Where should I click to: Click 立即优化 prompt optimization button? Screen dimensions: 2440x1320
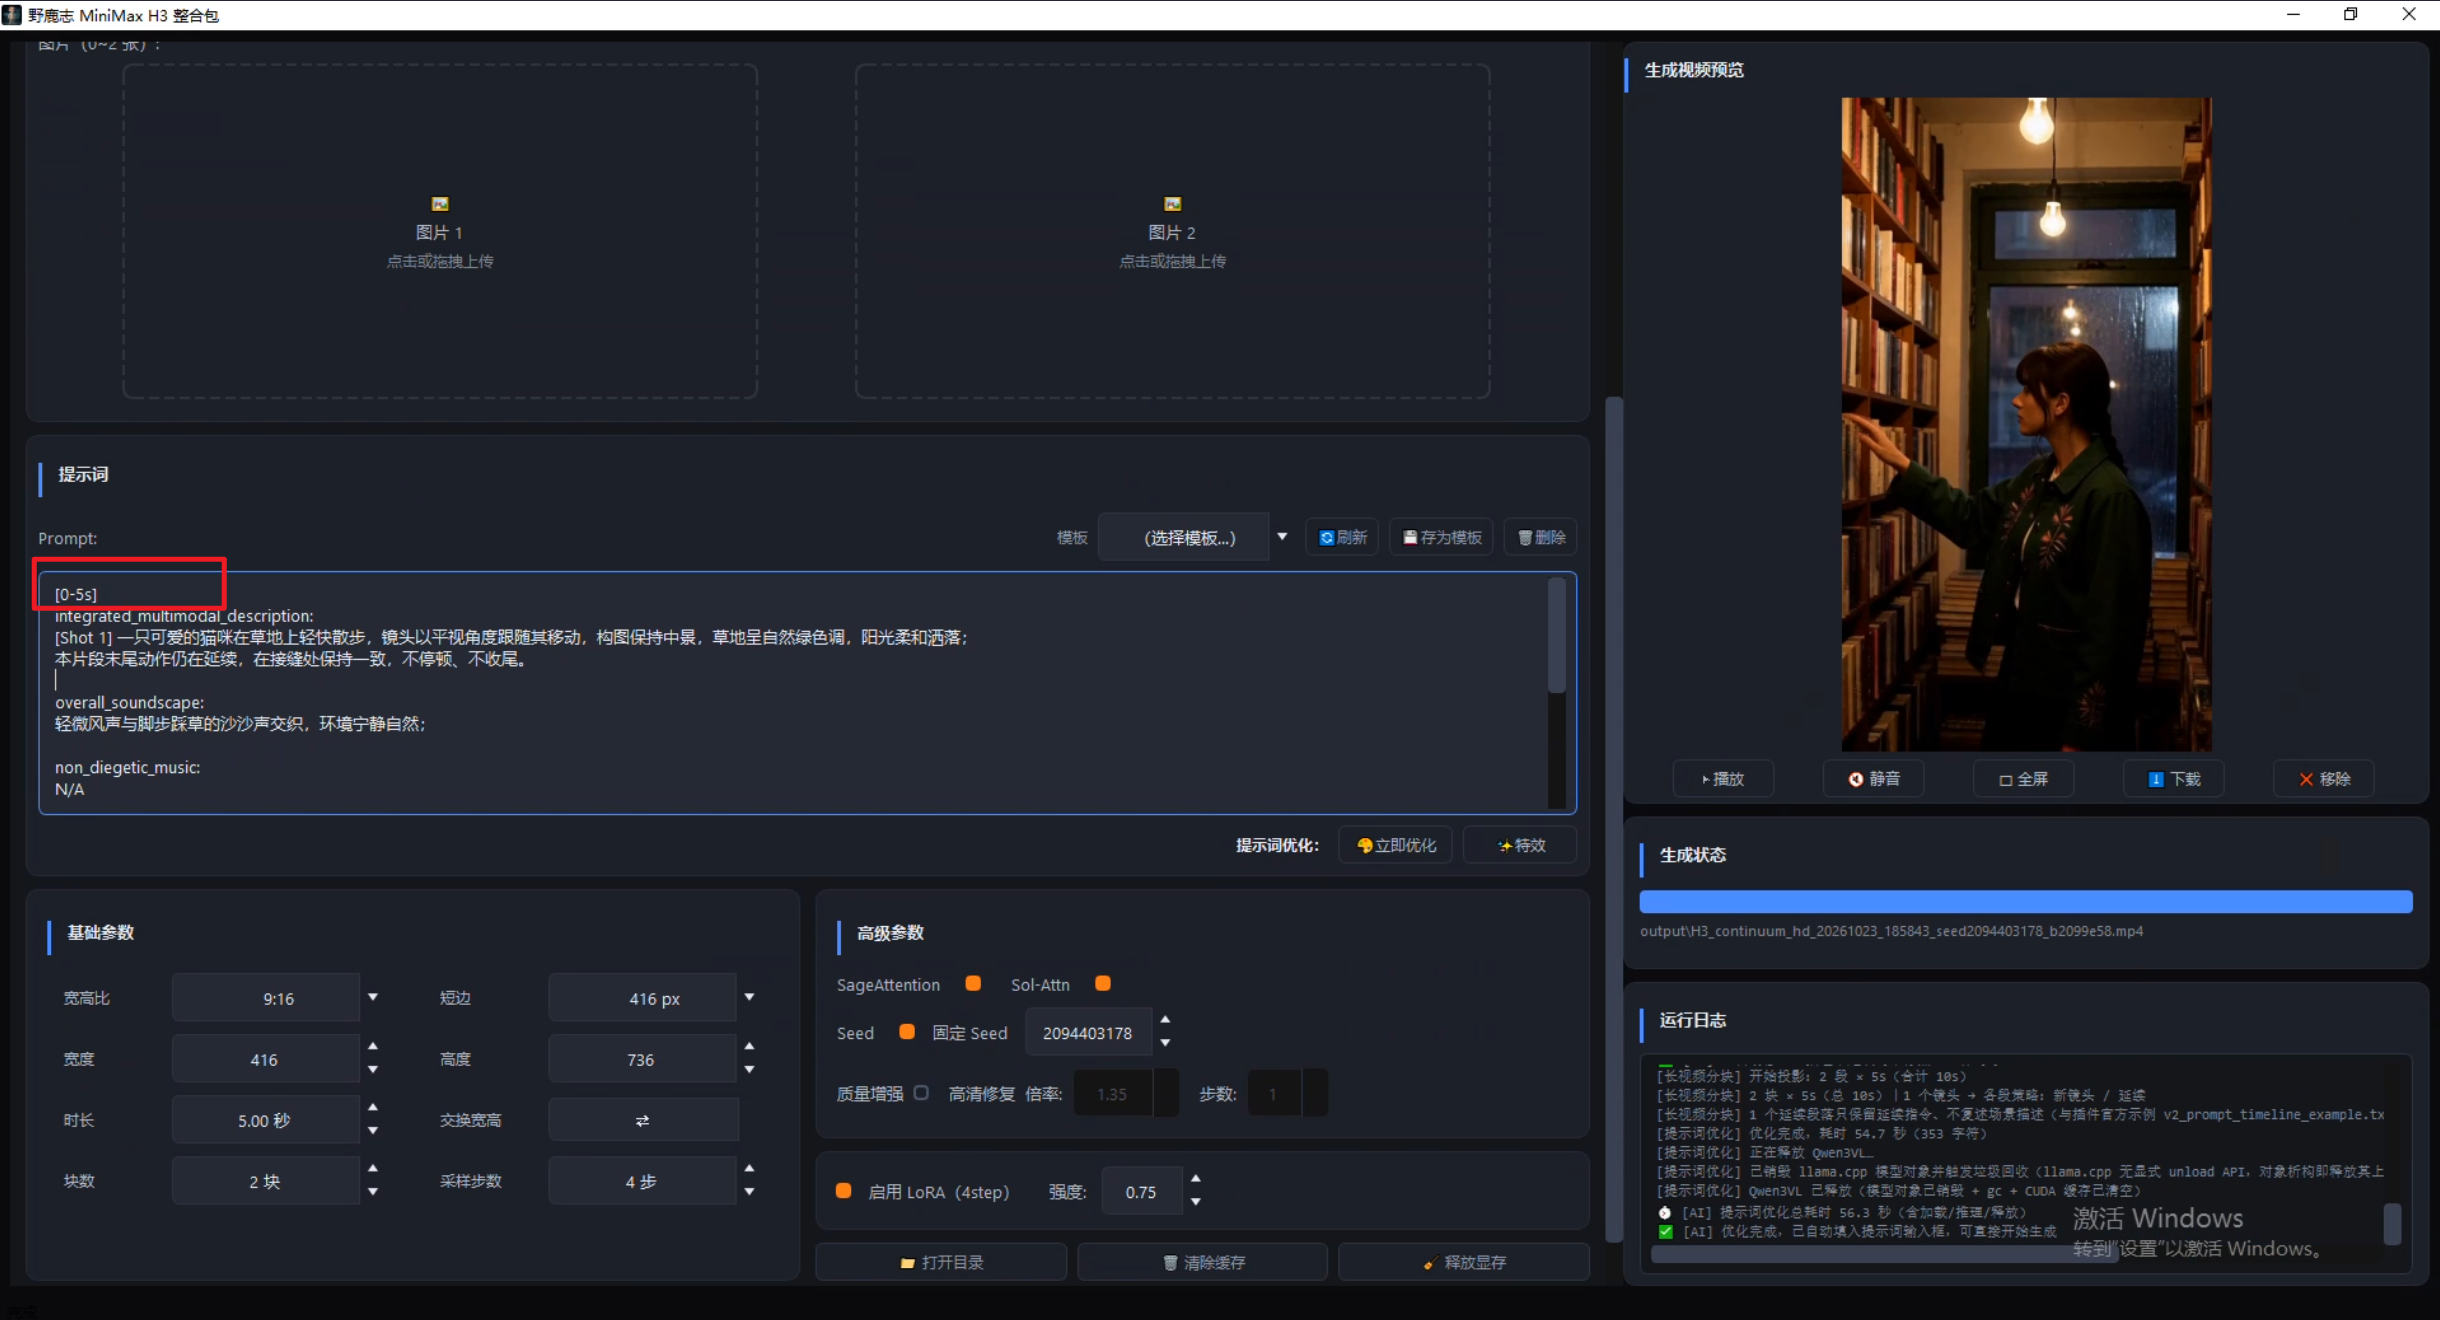coord(1395,845)
